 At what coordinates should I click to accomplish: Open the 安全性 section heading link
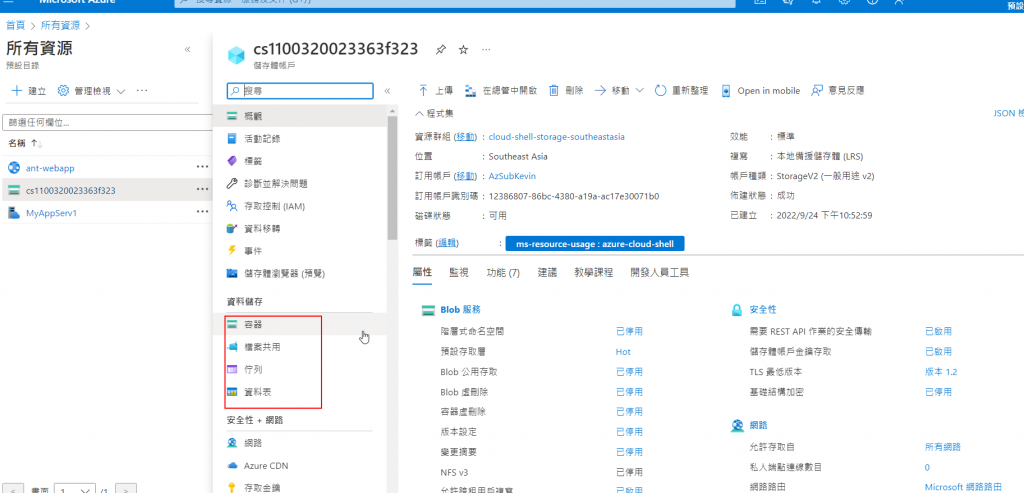point(763,310)
